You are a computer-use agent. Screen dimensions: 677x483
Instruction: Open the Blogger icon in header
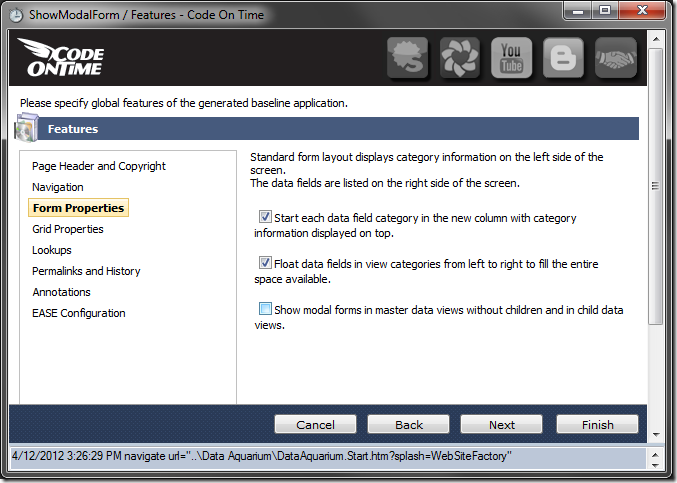pyautogui.click(x=563, y=58)
